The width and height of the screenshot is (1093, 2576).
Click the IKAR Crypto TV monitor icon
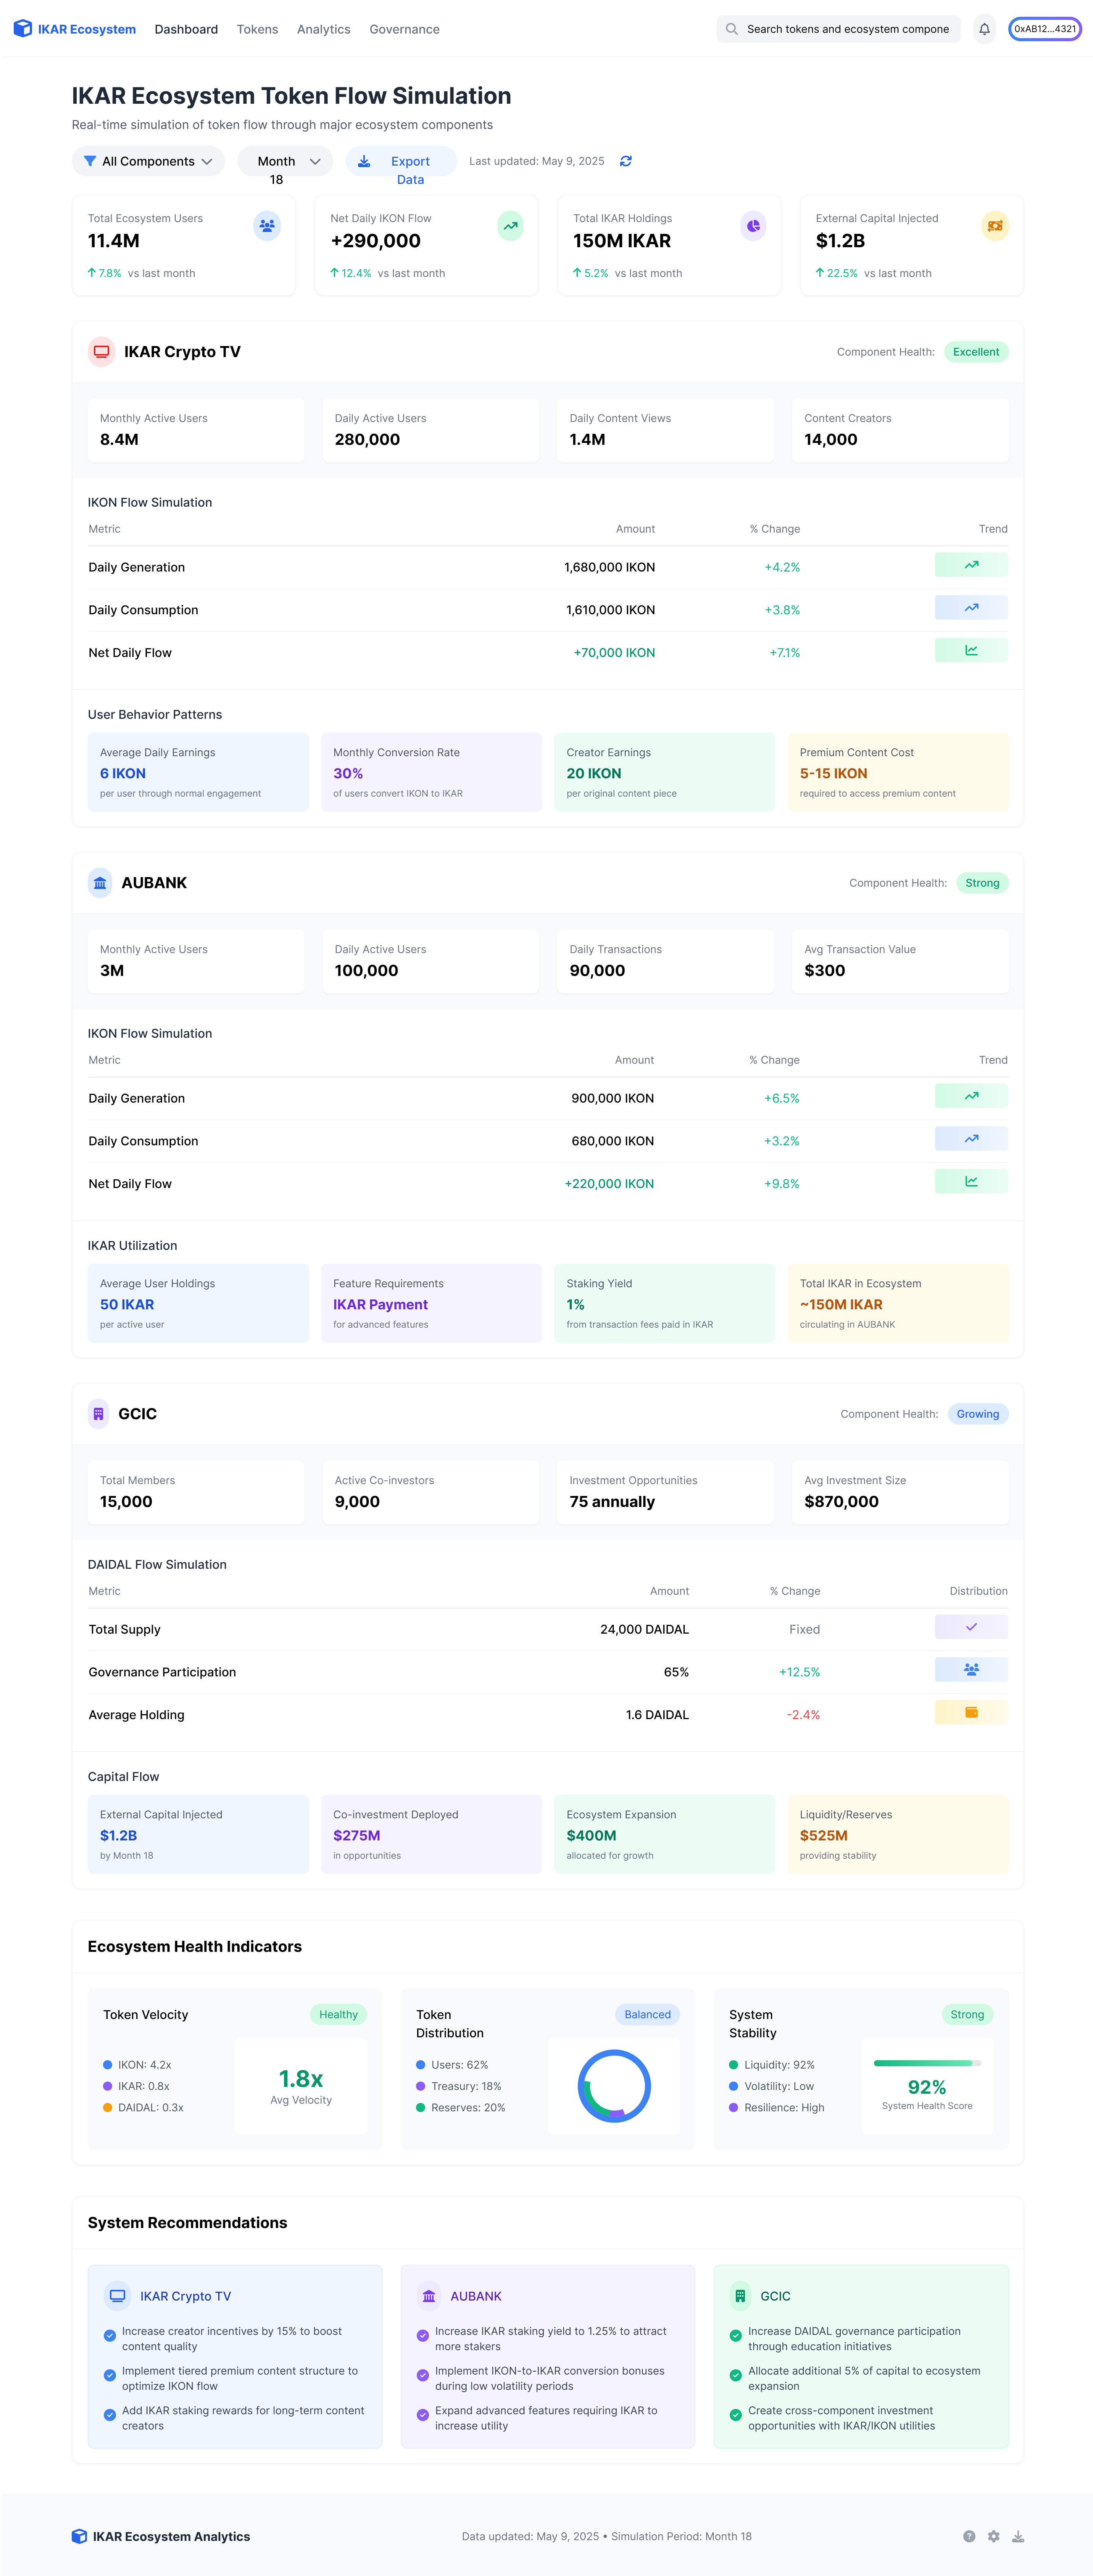[101, 352]
